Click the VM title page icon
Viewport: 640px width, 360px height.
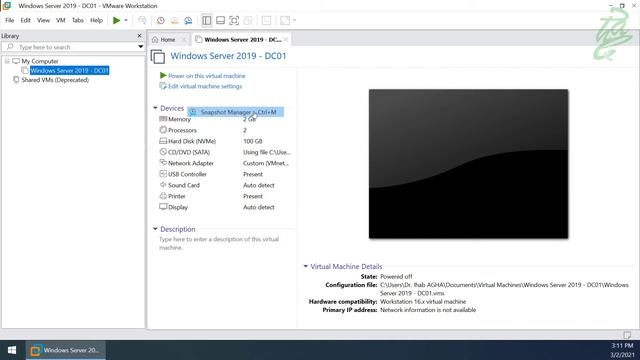158,56
